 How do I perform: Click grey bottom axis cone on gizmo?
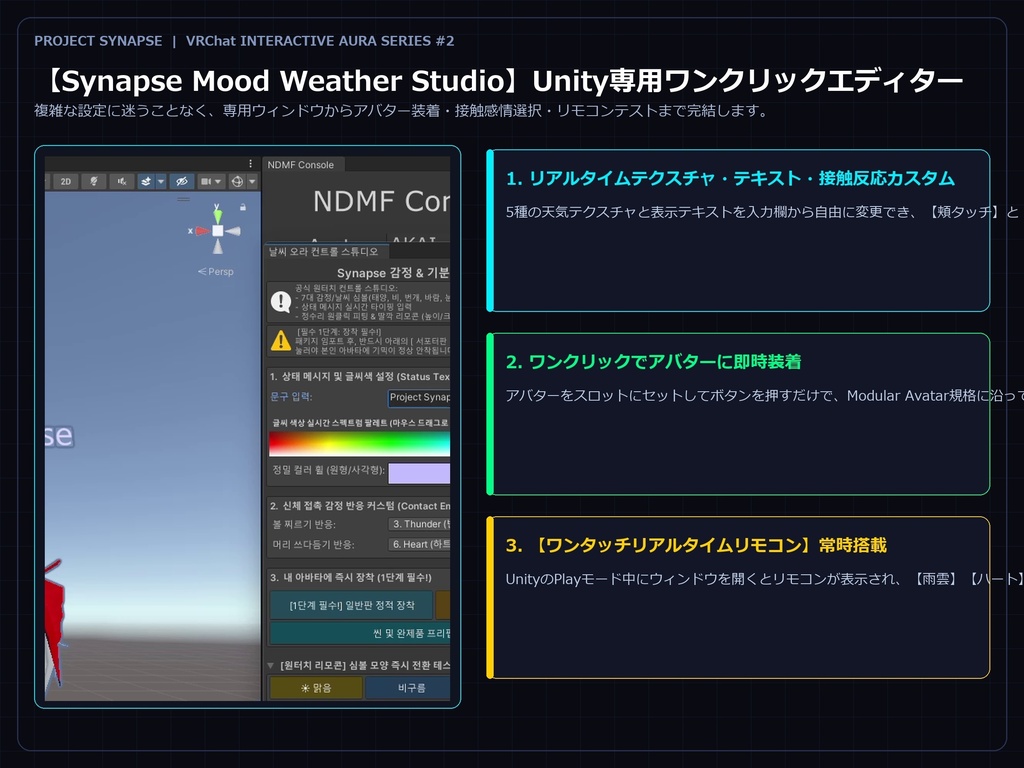(217, 246)
